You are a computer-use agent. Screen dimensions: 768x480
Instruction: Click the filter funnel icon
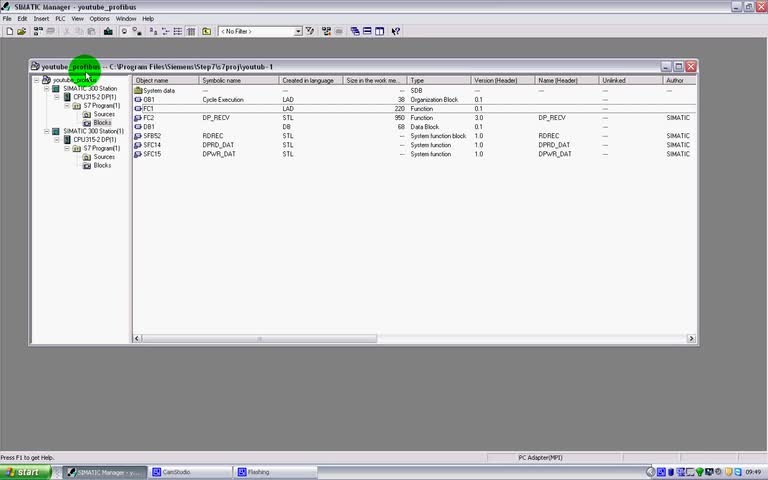point(310,31)
